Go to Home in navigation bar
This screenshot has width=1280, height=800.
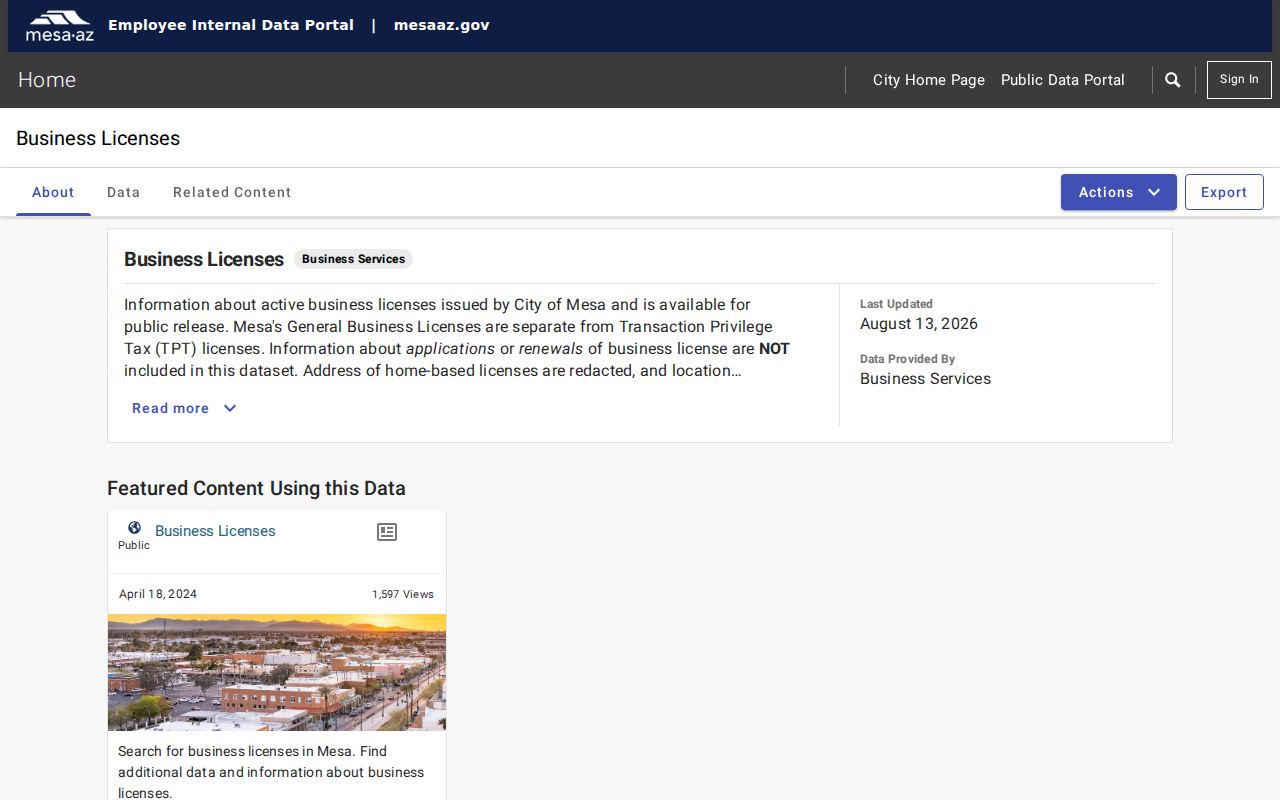[47, 80]
